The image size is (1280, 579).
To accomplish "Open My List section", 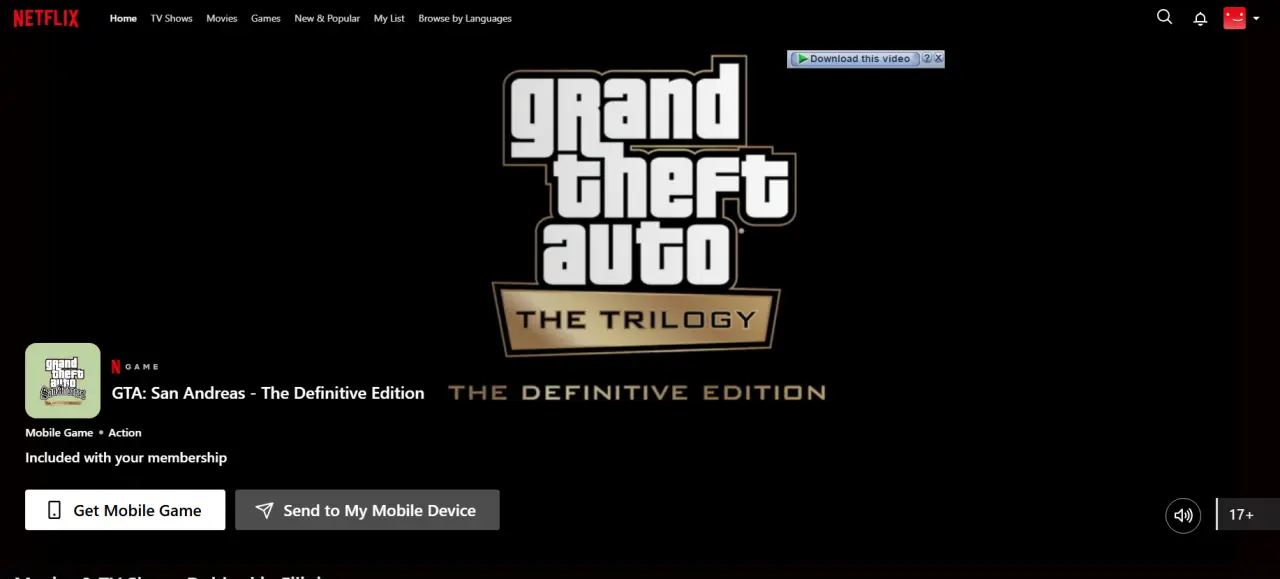I will [x=389, y=18].
